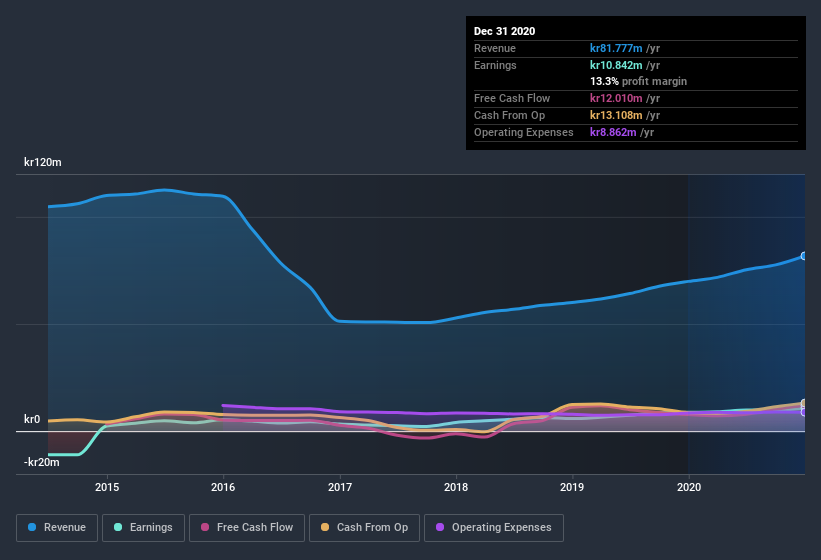The height and width of the screenshot is (560, 821).
Task: Click the kr10.842m earnings value
Action: 616,65
